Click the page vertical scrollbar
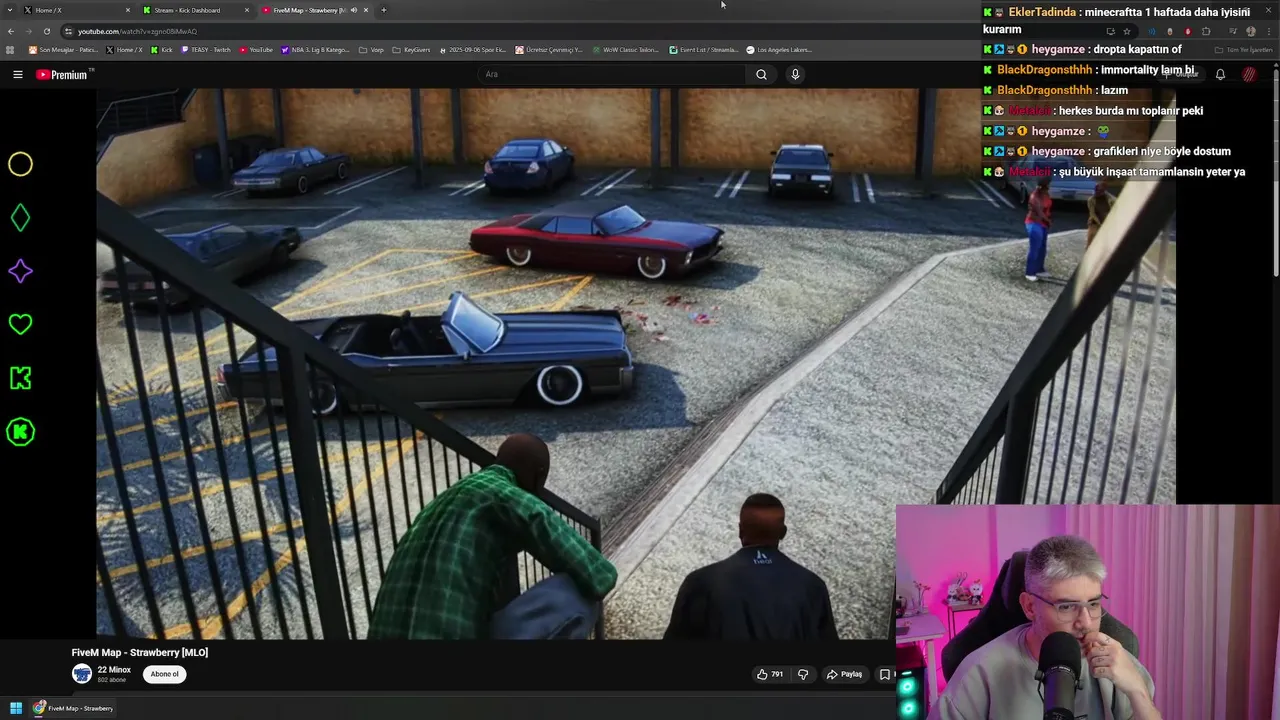1280x720 pixels. (1276, 170)
